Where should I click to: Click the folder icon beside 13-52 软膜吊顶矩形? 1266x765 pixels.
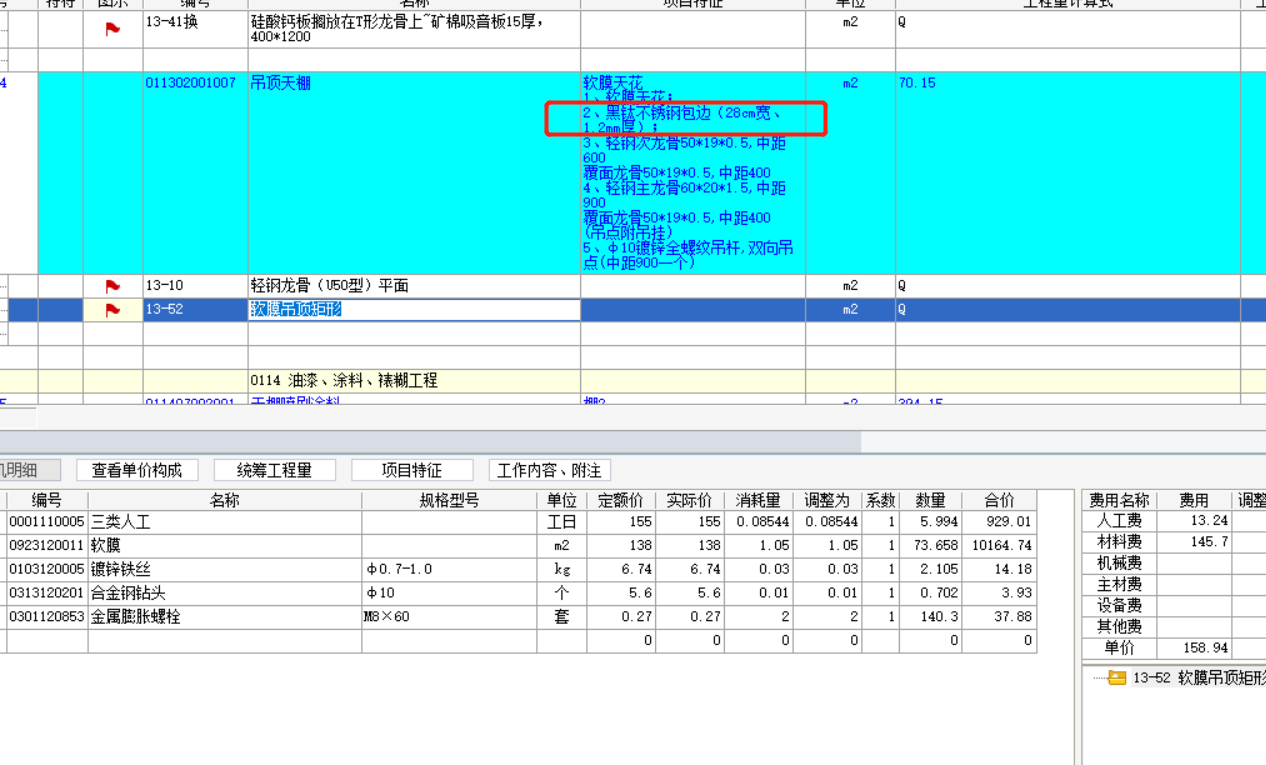pos(1117,678)
